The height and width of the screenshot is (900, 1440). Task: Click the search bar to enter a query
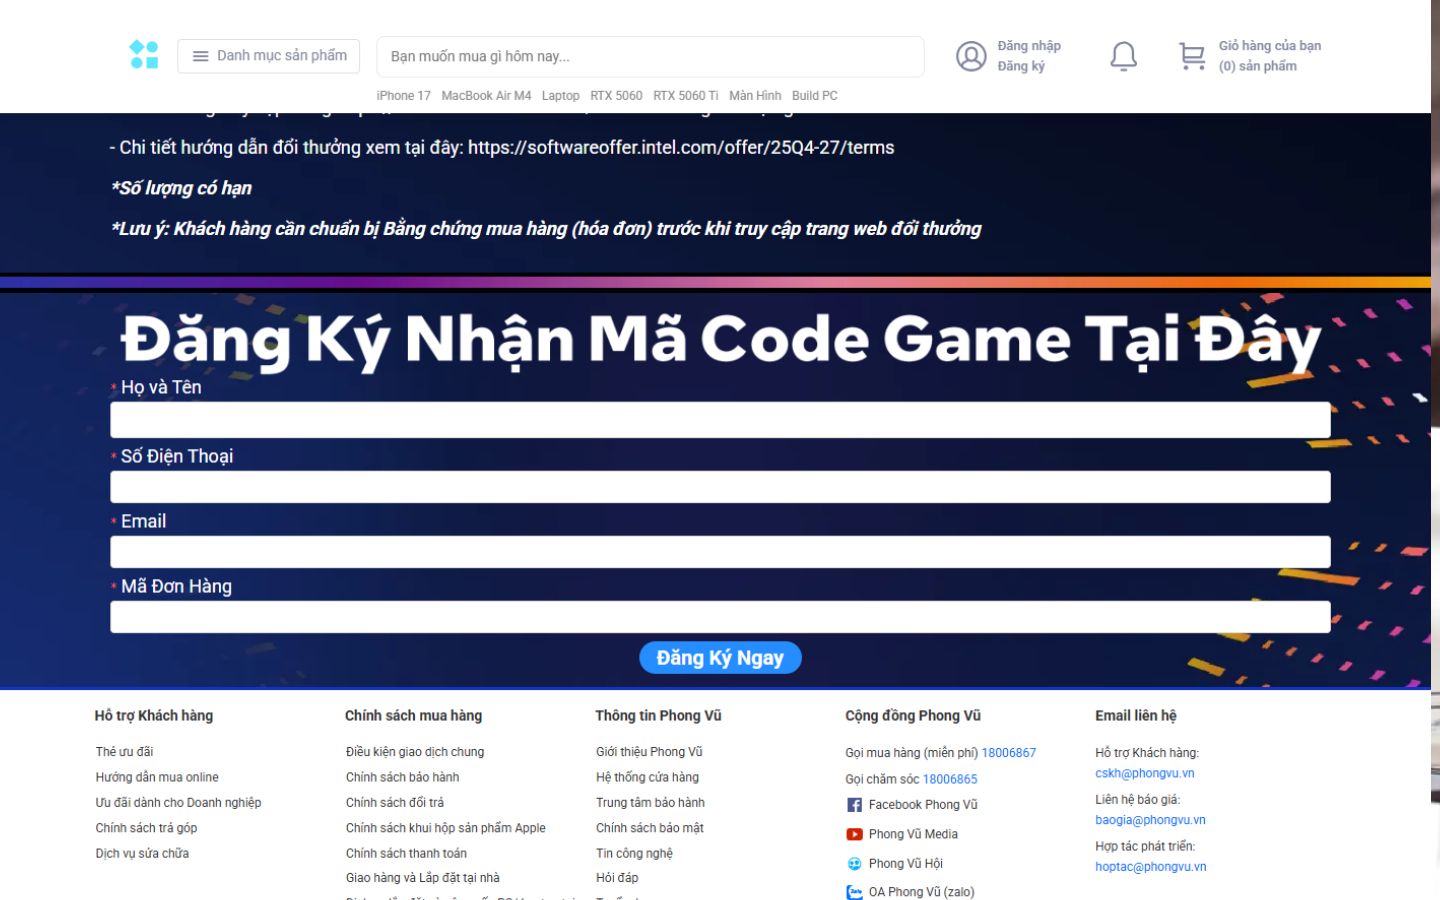[x=649, y=56]
